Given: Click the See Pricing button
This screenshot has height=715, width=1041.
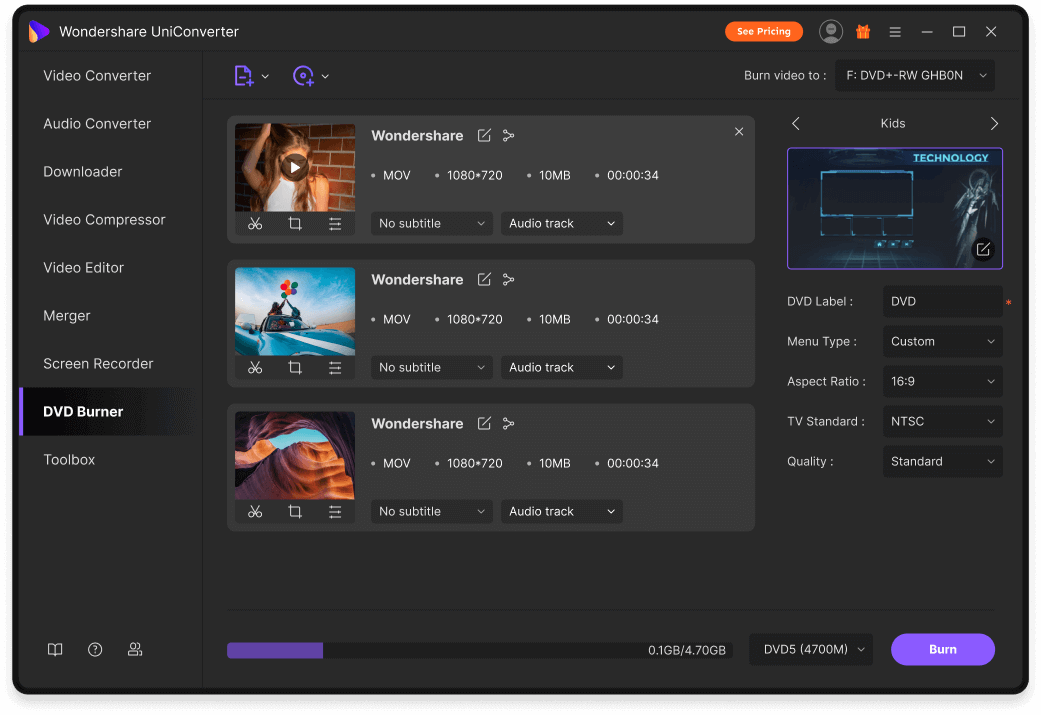Looking at the screenshot, I should (763, 32).
